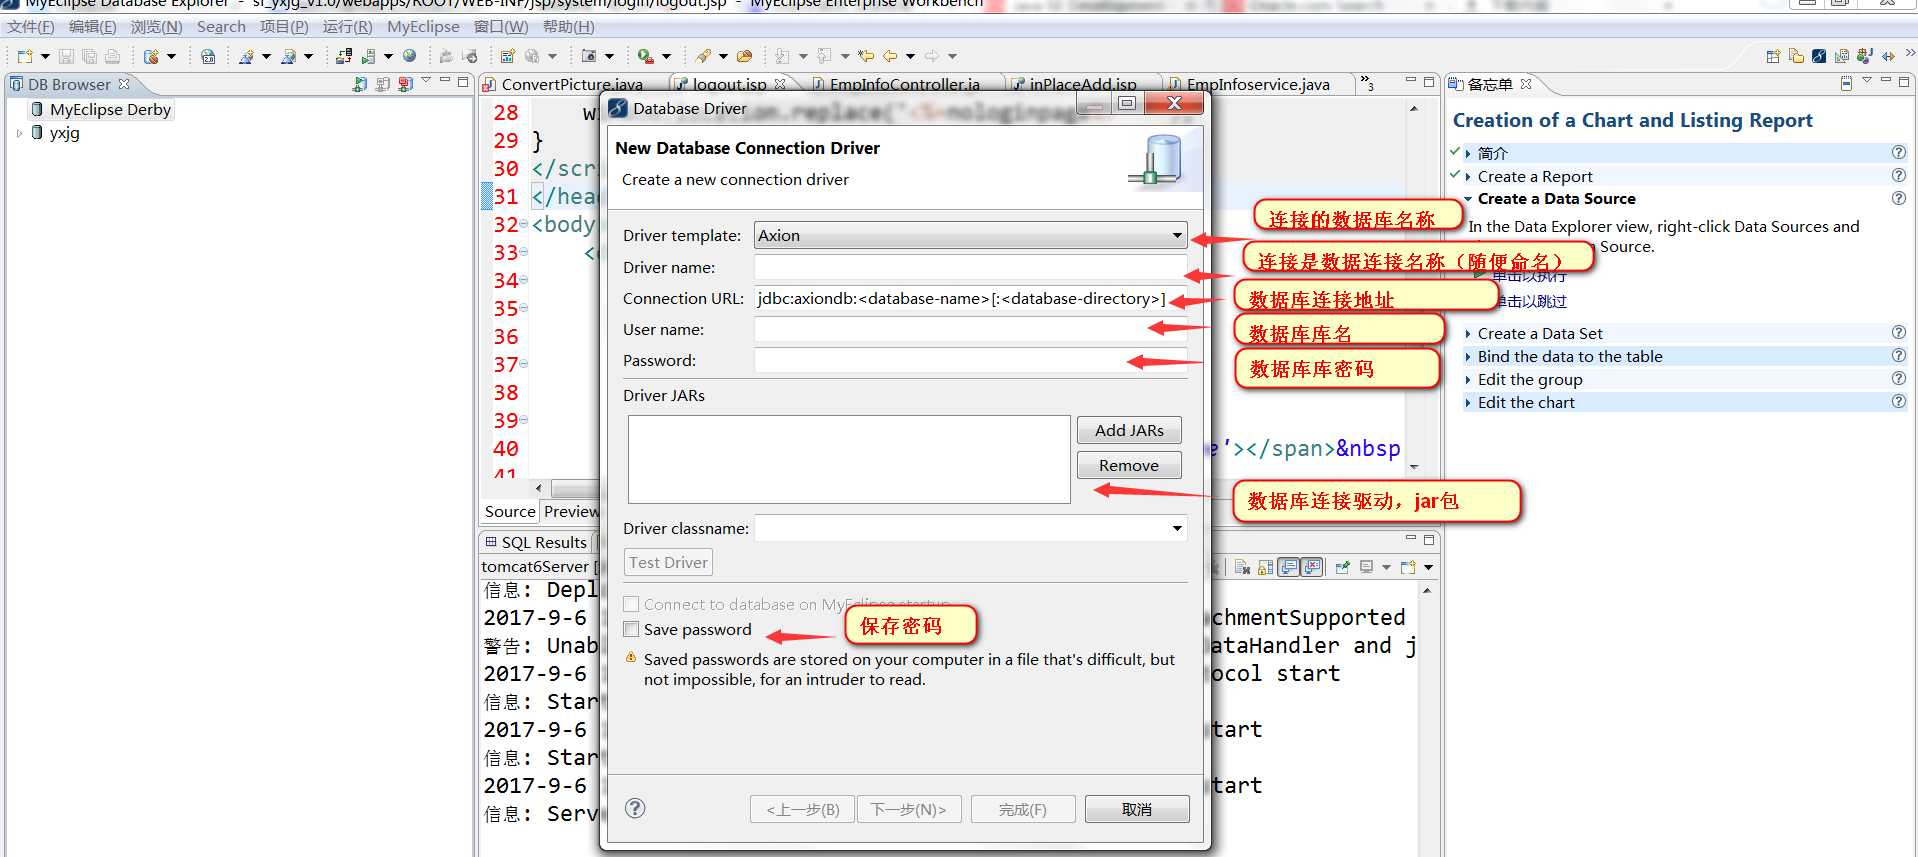
Task: Open the MyEclipse menu
Action: pos(423,27)
